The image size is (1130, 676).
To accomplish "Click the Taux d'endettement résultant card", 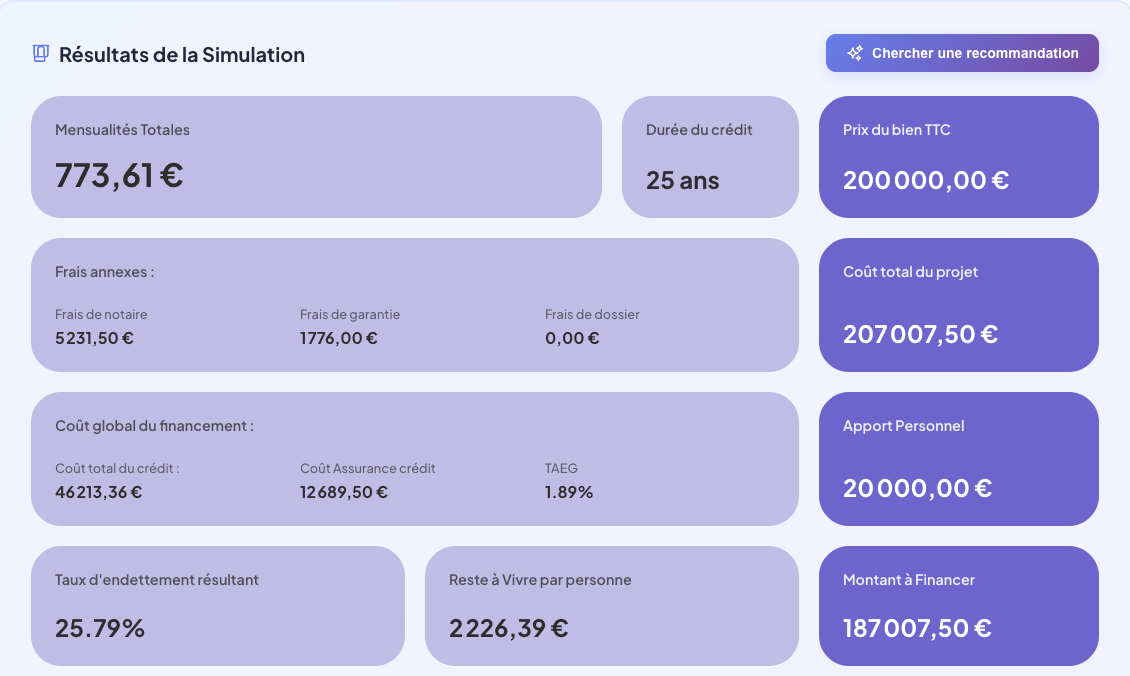I will (218, 605).
